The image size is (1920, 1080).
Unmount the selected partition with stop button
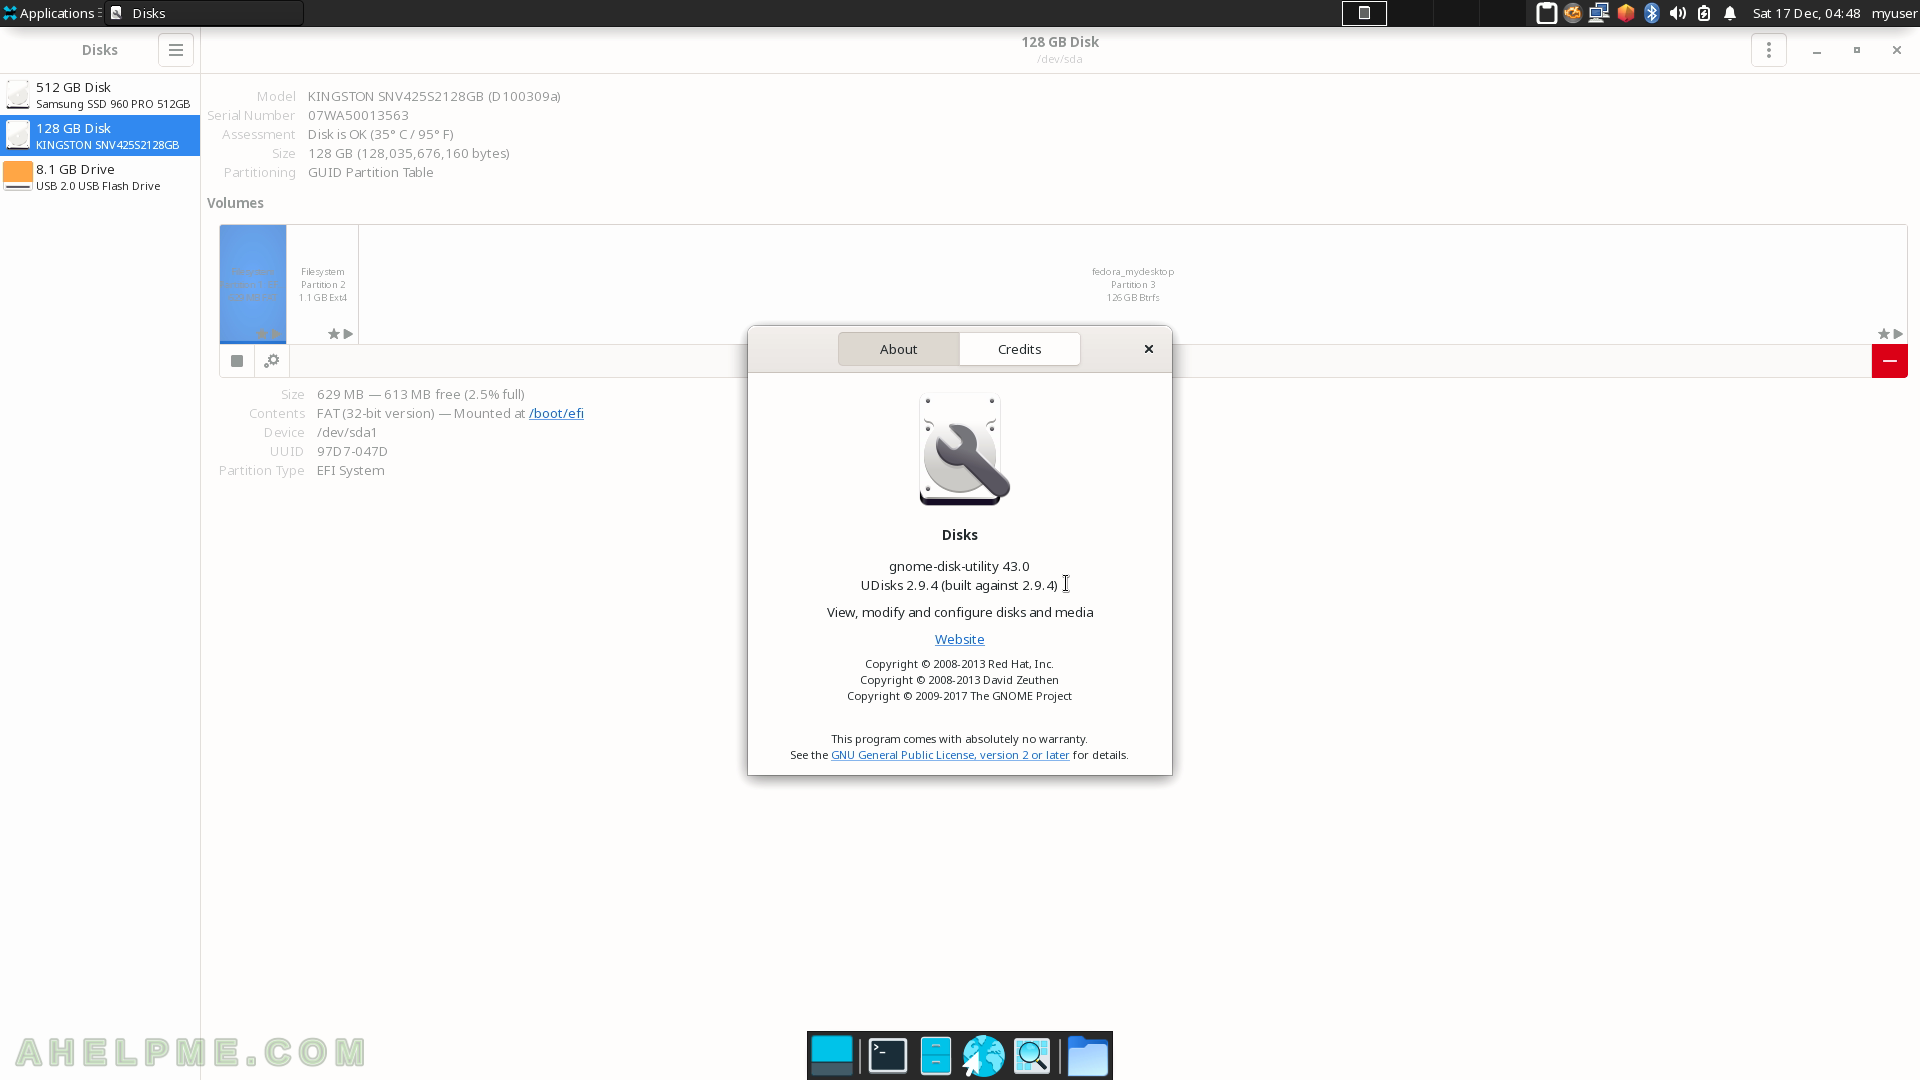pyautogui.click(x=237, y=361)
